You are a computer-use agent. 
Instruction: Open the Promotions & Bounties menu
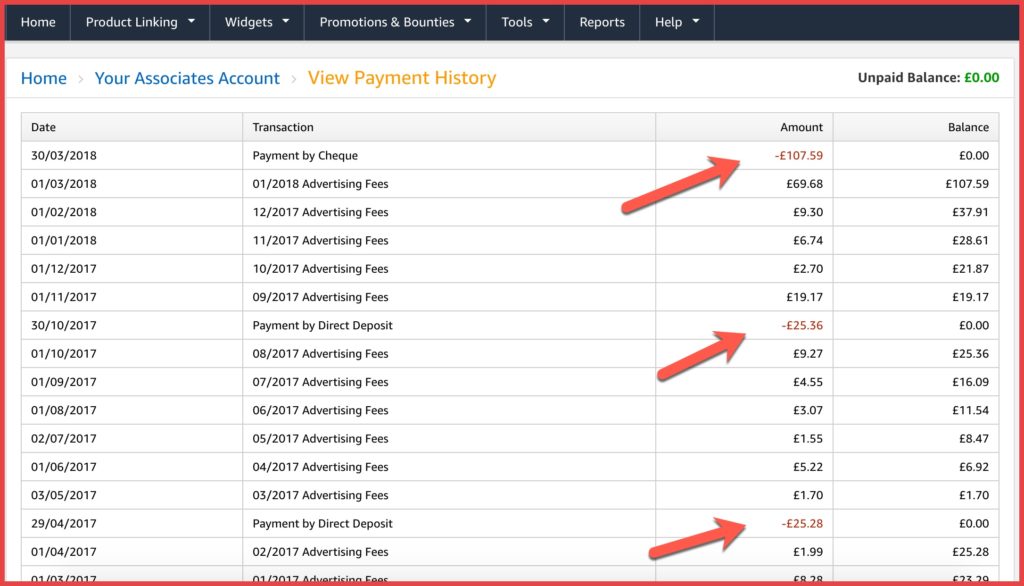point(395,22)
